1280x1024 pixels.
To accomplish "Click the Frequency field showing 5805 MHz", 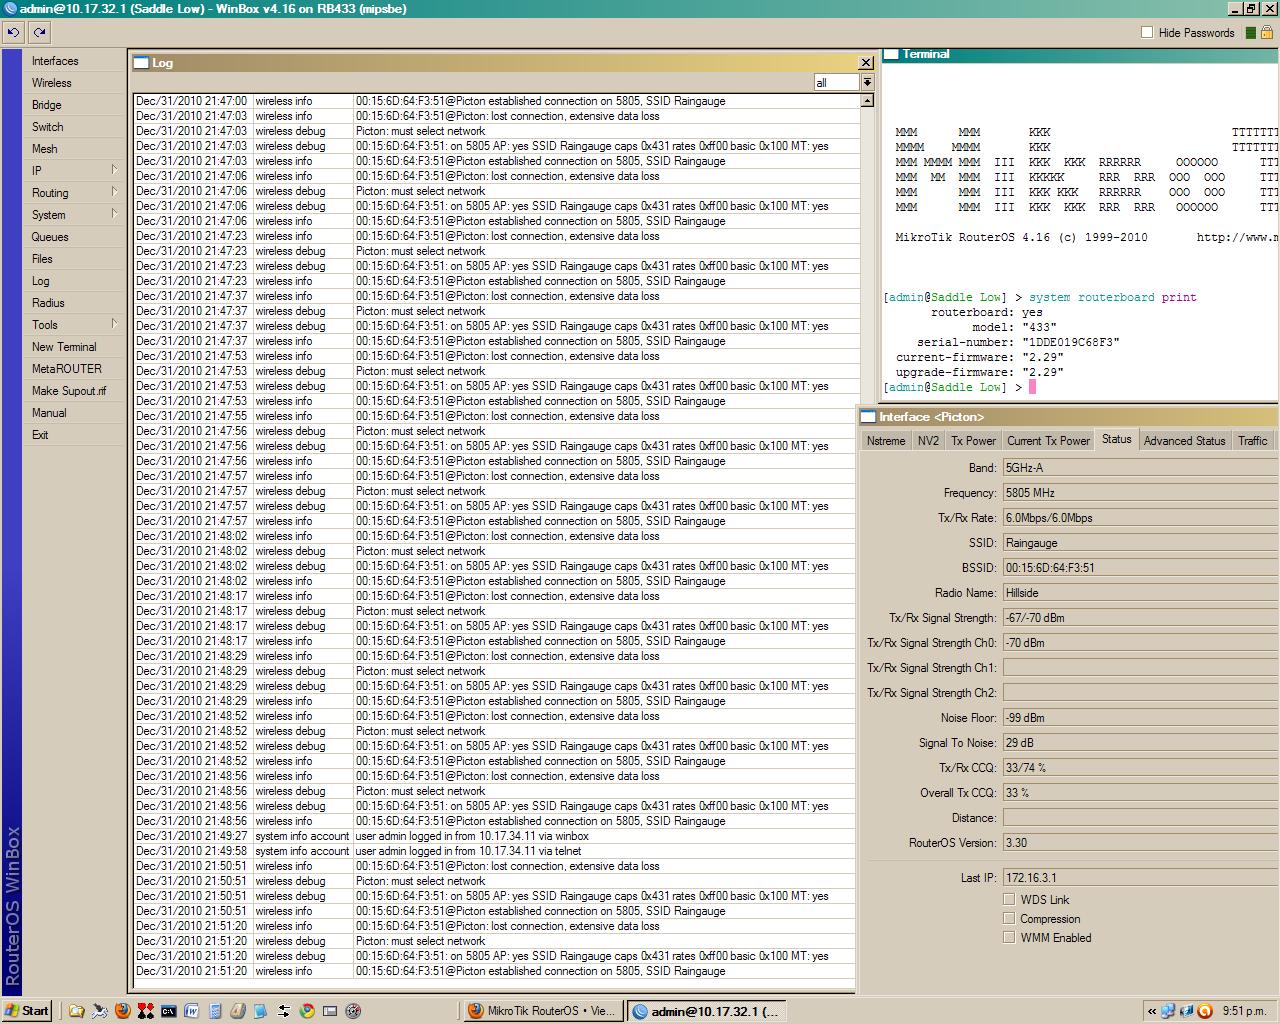I will click(1139, 493).
